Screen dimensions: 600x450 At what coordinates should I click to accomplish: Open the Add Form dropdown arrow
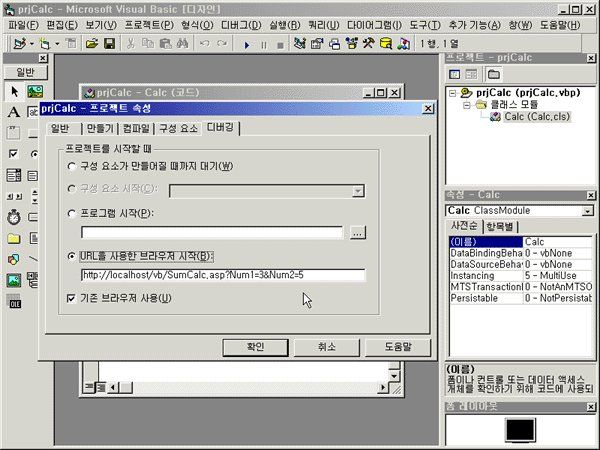tap(57, 44)
